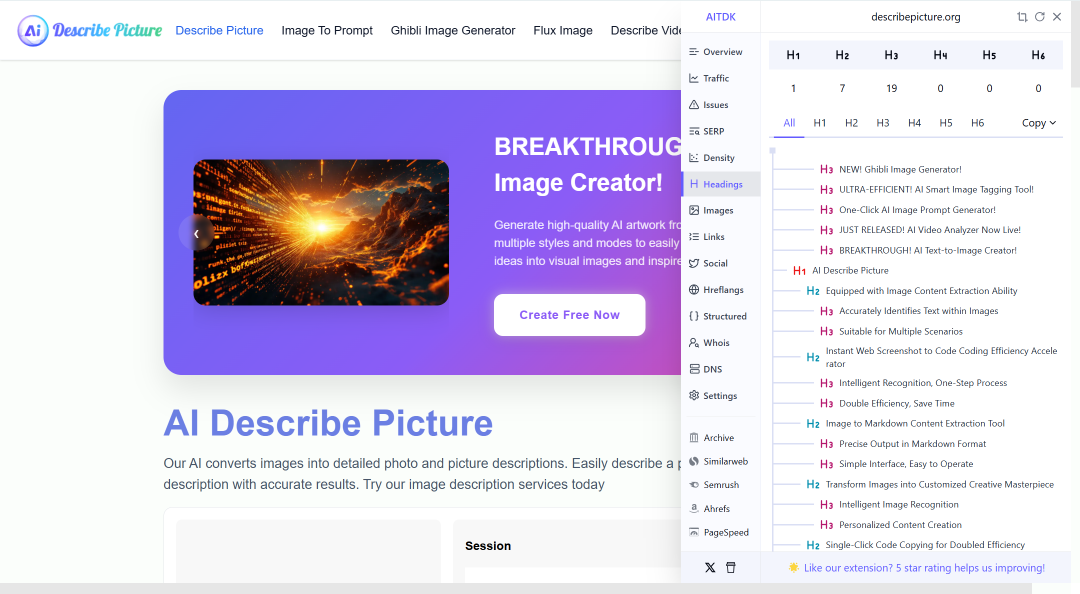
Task: Show all headings with the All tab
Action: click(x=789, y=123)
